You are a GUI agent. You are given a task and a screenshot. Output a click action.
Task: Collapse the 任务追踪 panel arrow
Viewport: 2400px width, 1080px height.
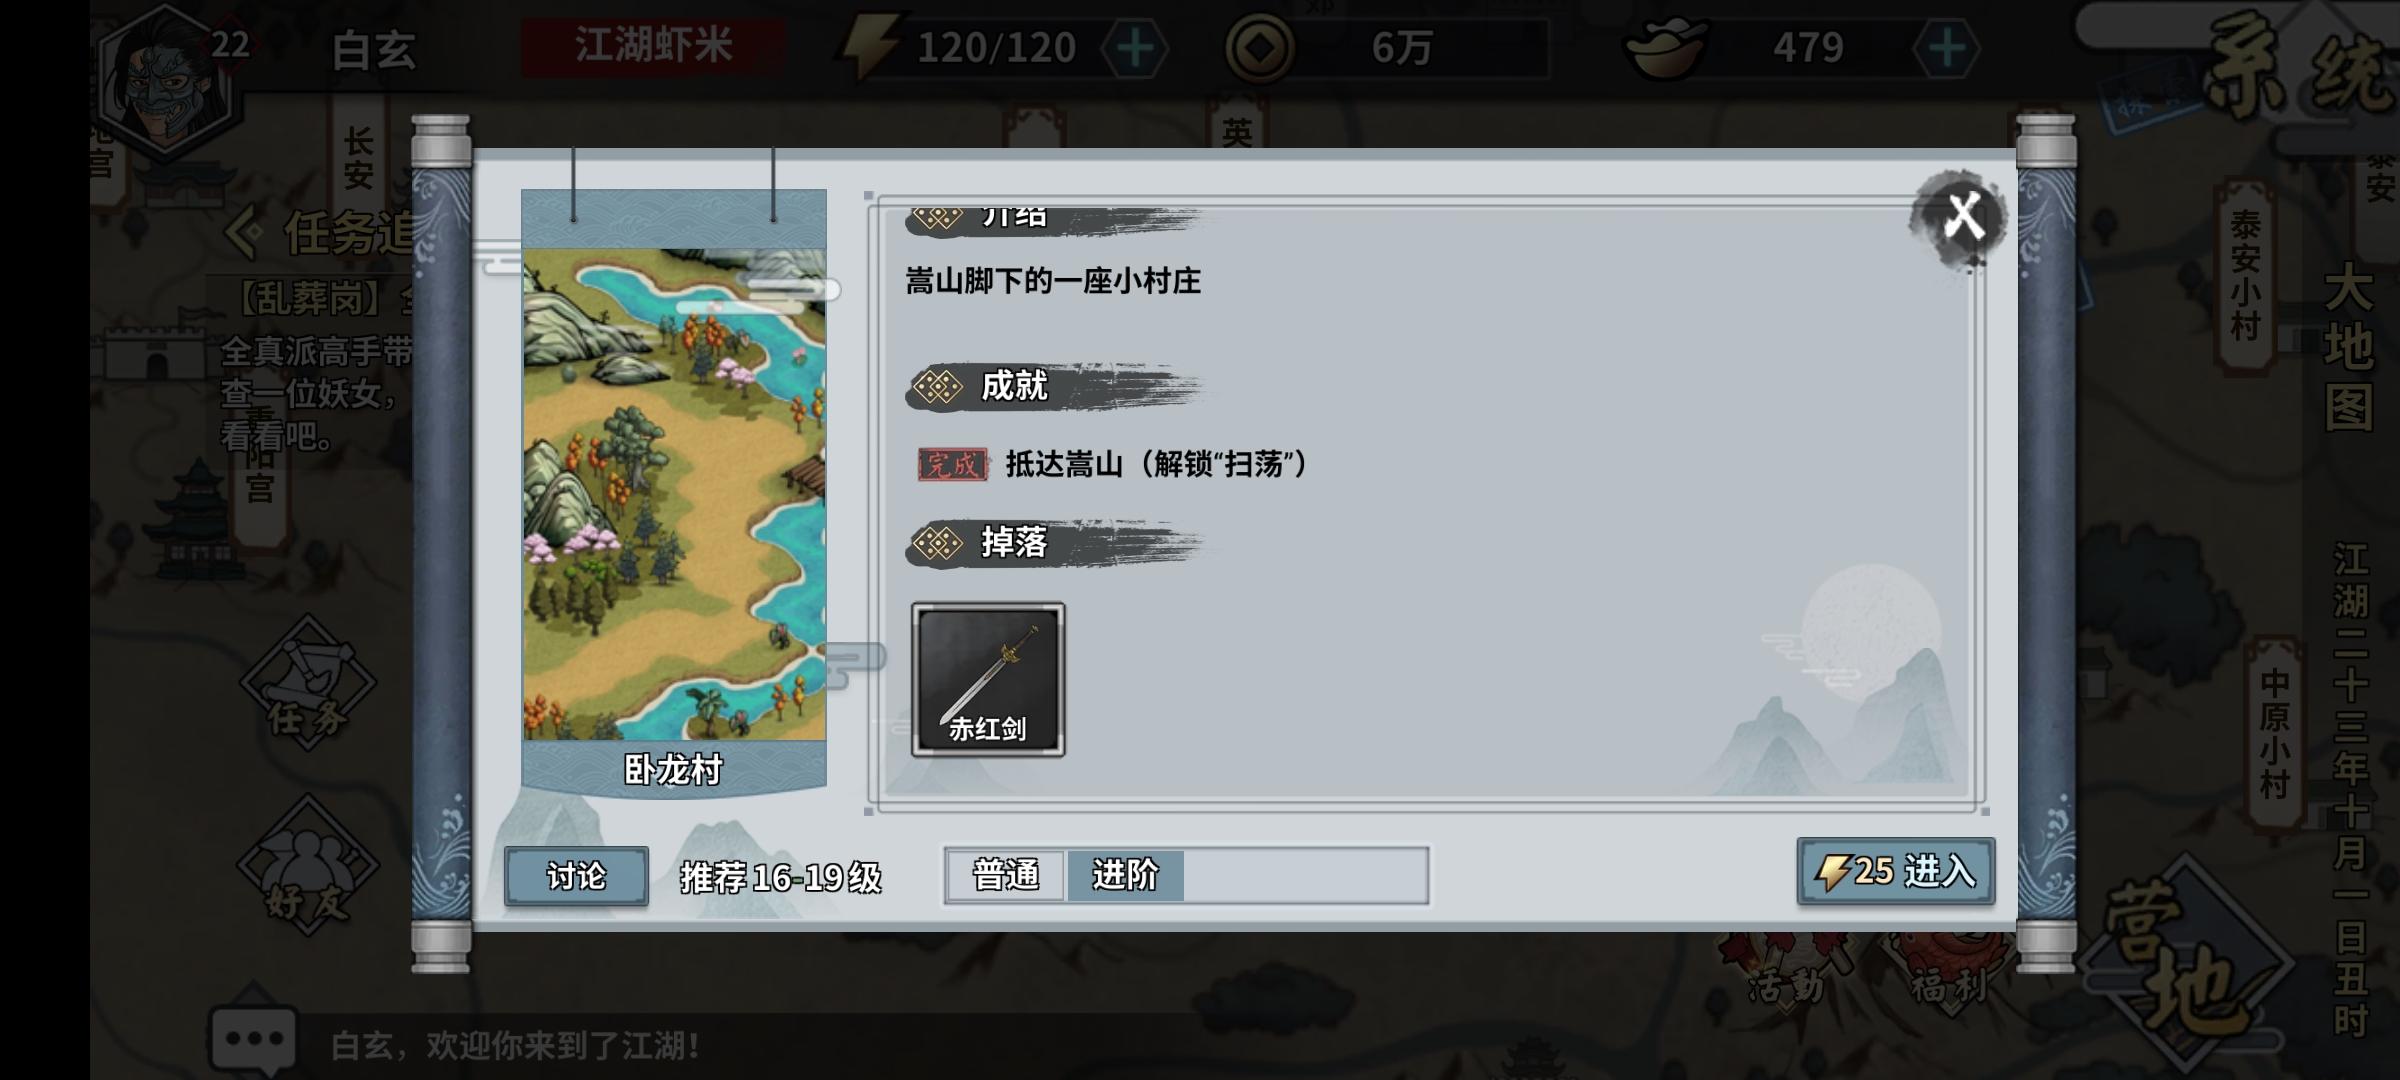242,233
